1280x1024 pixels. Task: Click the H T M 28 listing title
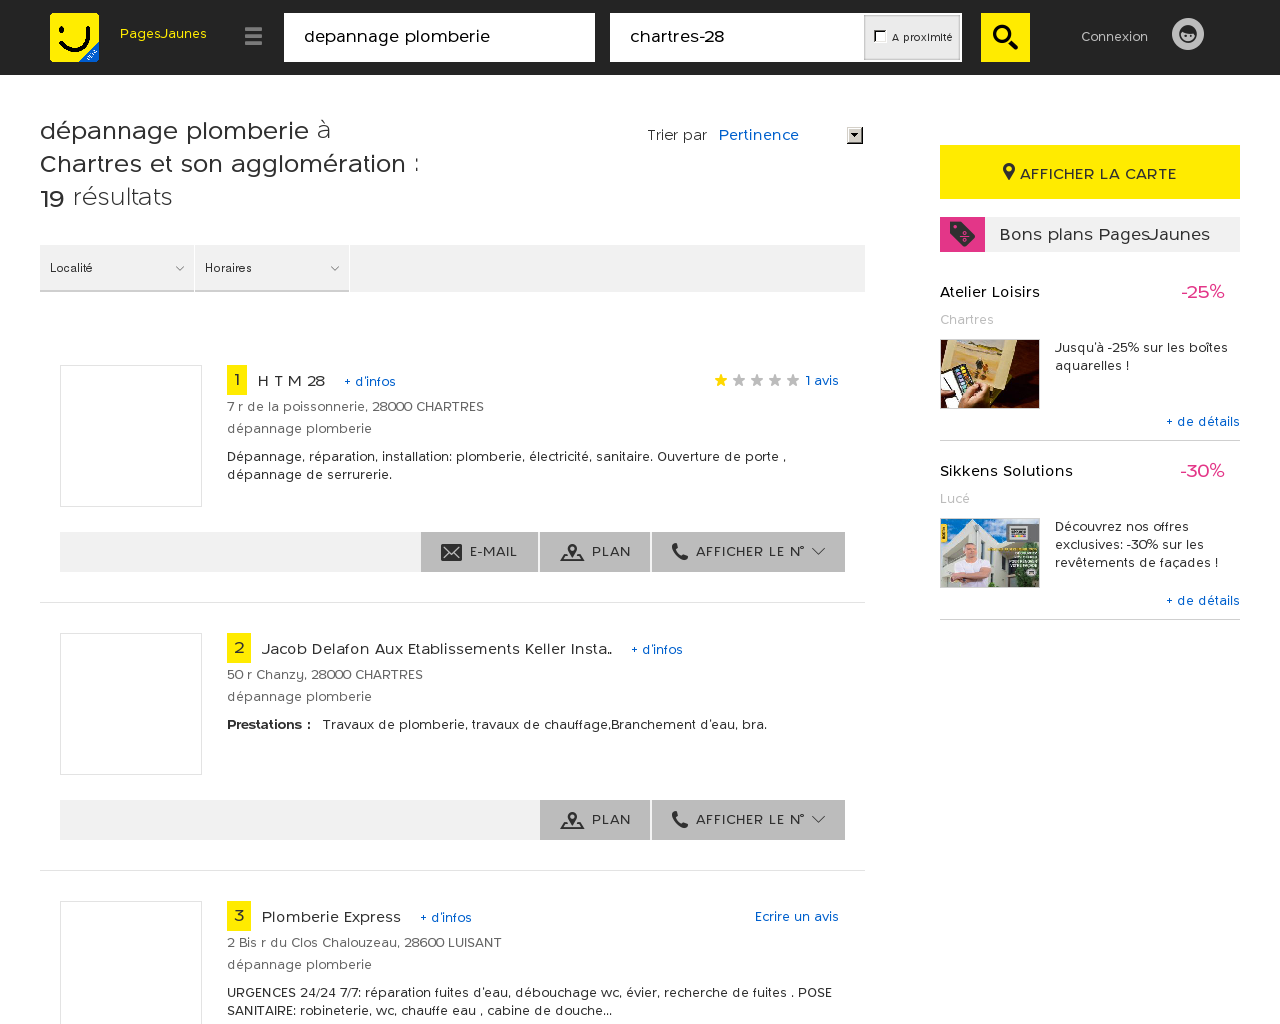(x=291, y=381)
